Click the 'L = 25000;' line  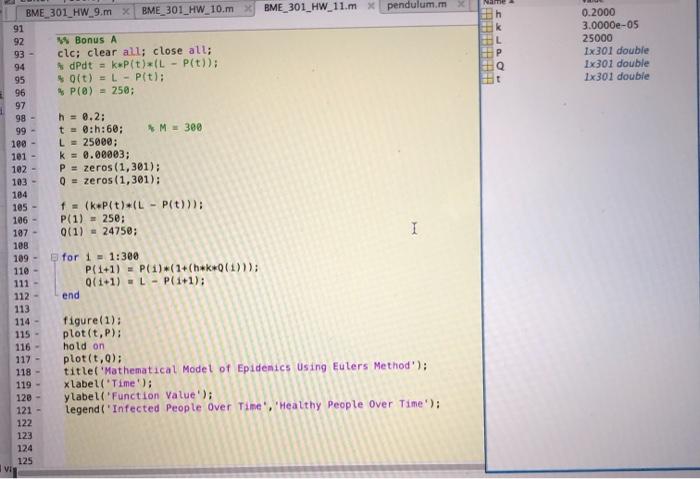[x=88, y=142]
